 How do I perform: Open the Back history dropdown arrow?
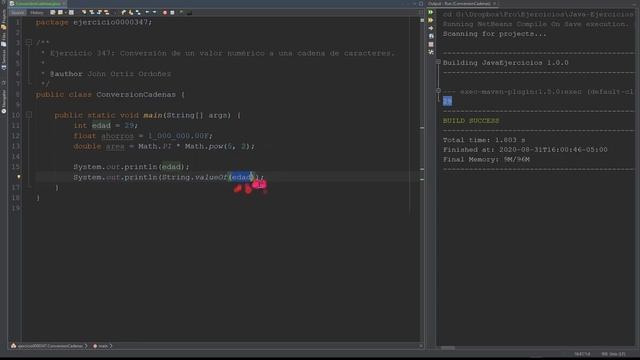click(66, 13)
